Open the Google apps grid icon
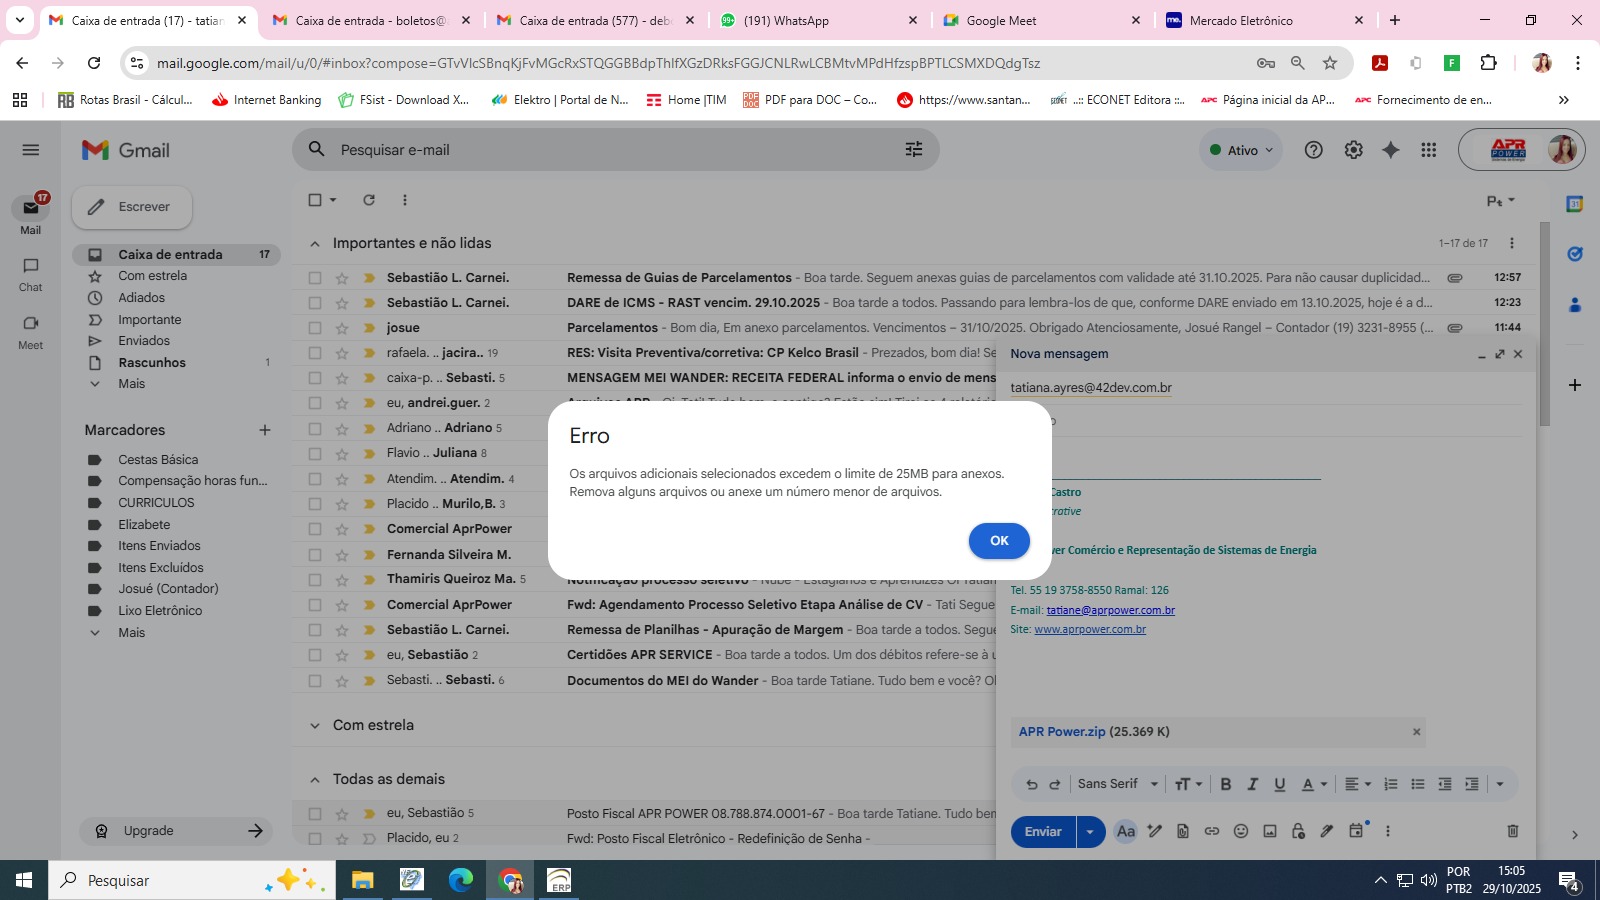The width and height of the screenshot is (1600, 900). coord(1428,150)
